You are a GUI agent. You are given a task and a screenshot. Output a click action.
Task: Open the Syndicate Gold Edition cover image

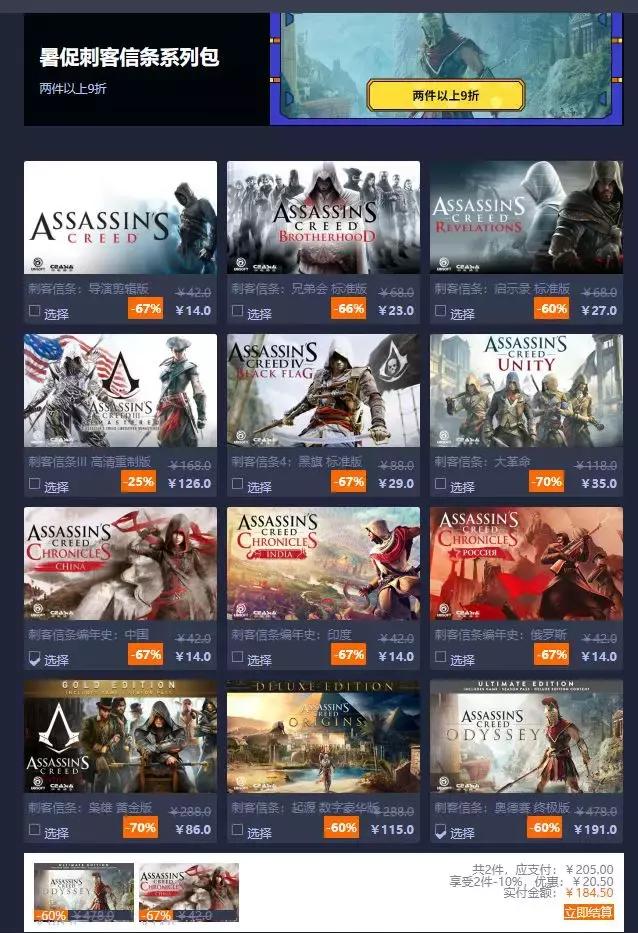pos(120,736)
